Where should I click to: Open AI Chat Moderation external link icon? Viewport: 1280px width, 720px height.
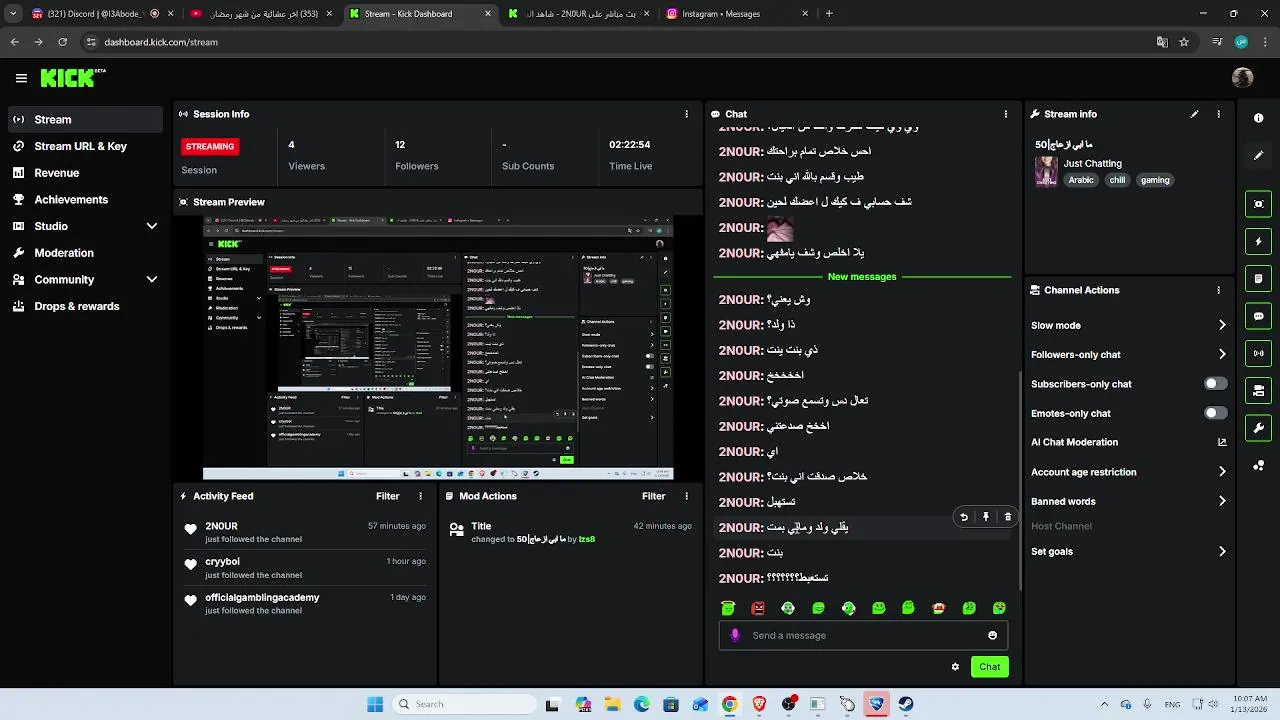1222,442
